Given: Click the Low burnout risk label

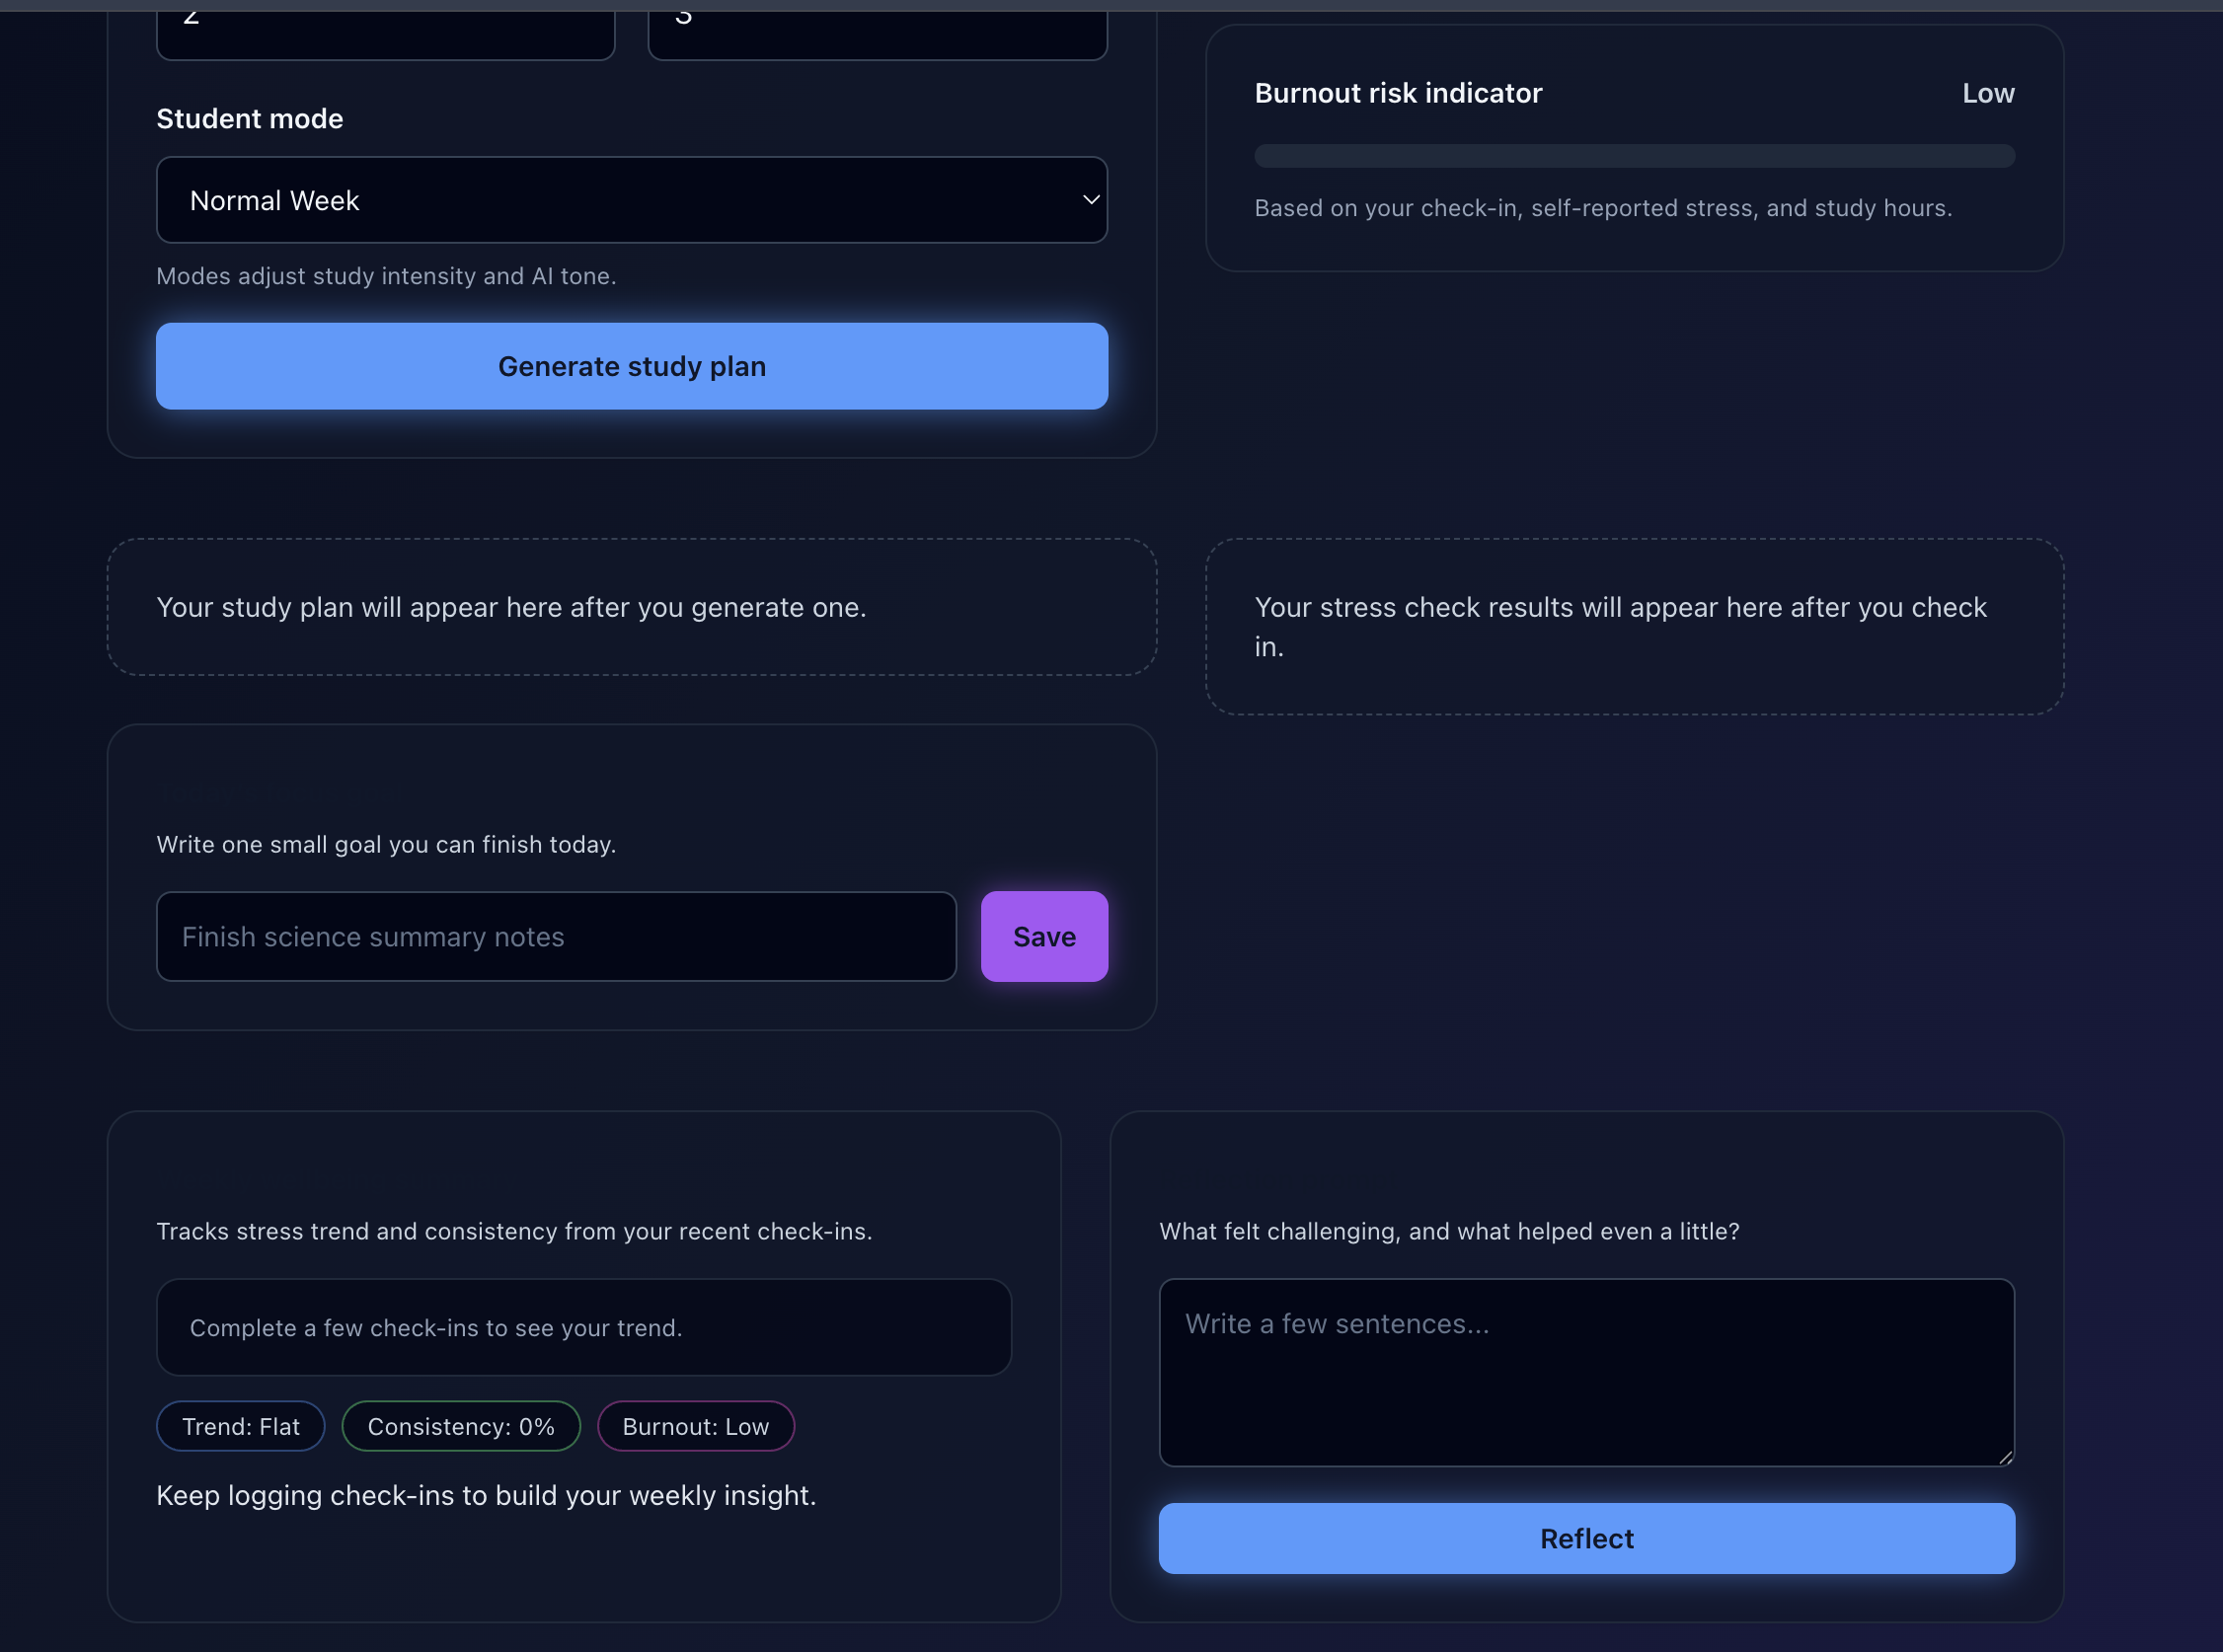Looking at the screenshot, I should coord(1988,93).
